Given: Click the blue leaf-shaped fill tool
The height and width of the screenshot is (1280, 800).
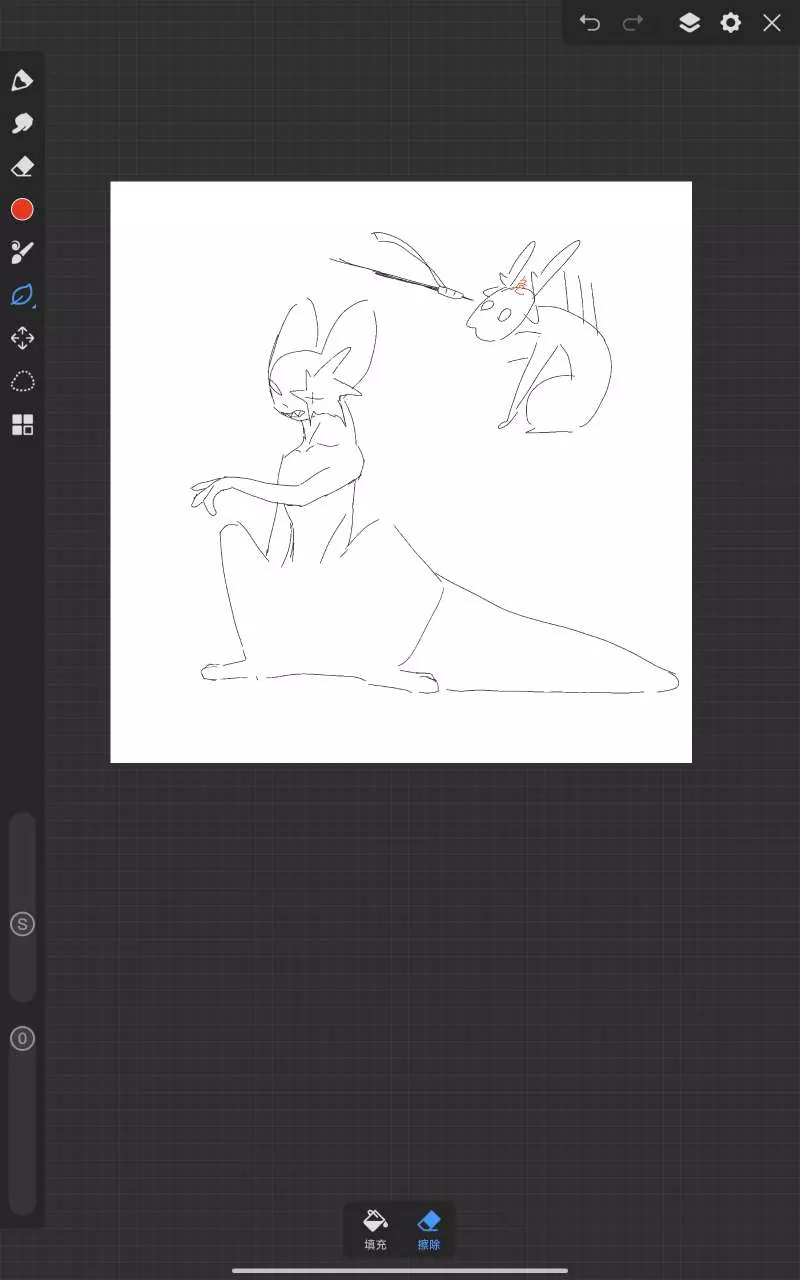Looking at the screenshot, I should [x=21, y=295].
